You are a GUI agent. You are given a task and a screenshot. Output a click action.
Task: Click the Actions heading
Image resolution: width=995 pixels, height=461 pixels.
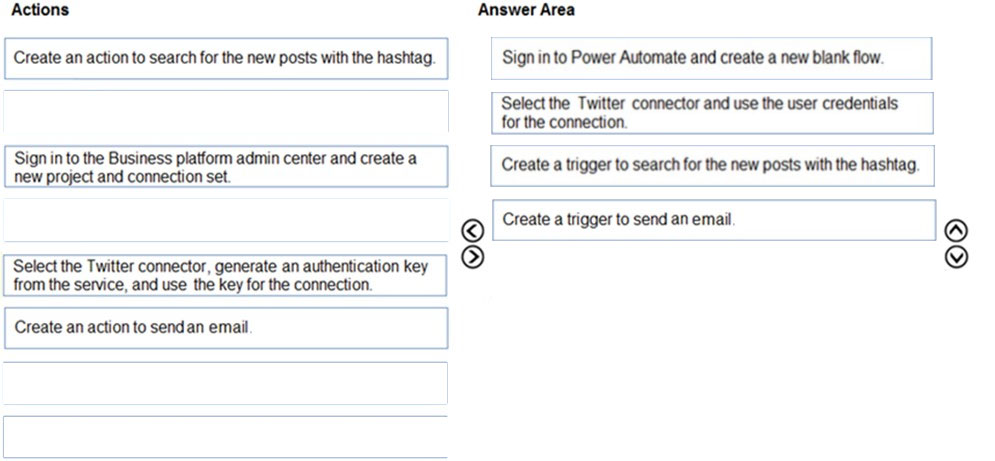tap(41, 10)
